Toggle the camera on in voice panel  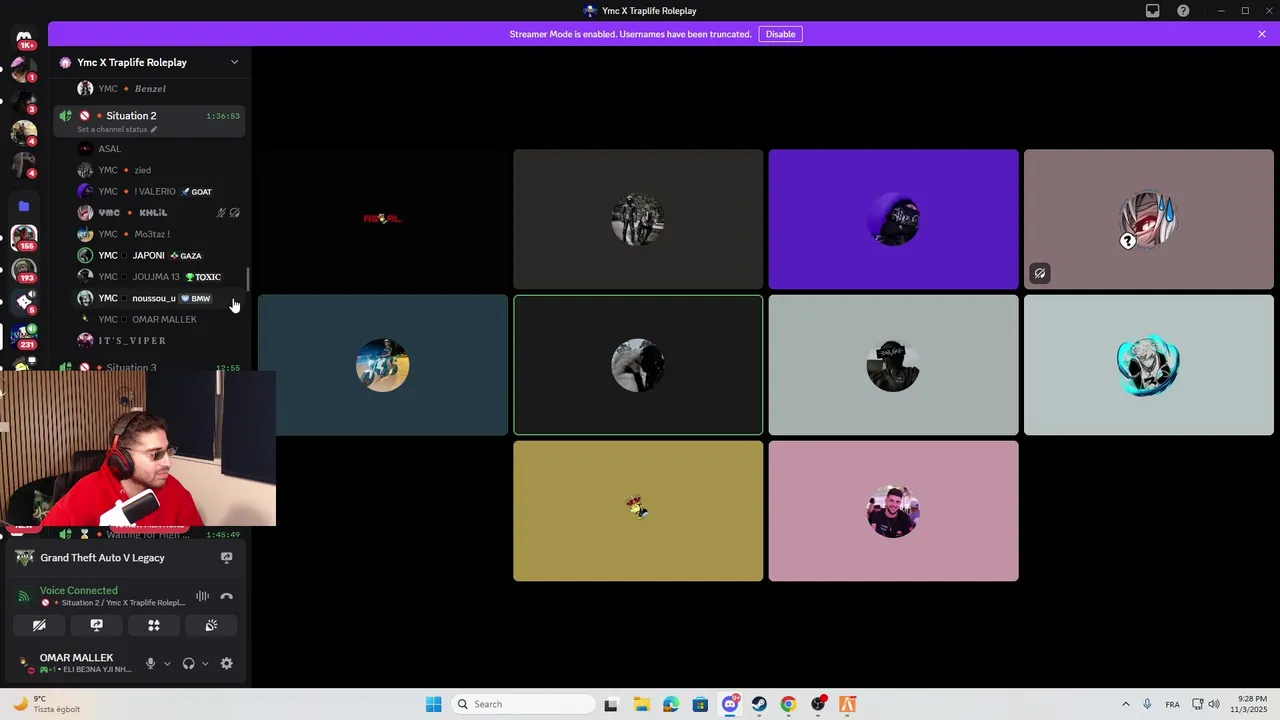[x=39, y=625]
